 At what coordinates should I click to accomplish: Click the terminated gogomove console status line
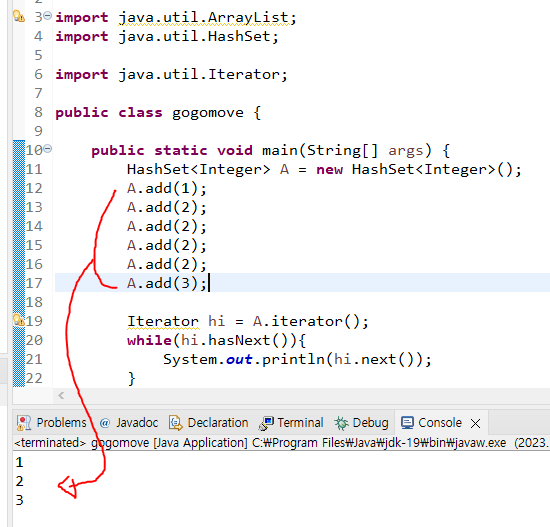point(281,443)
